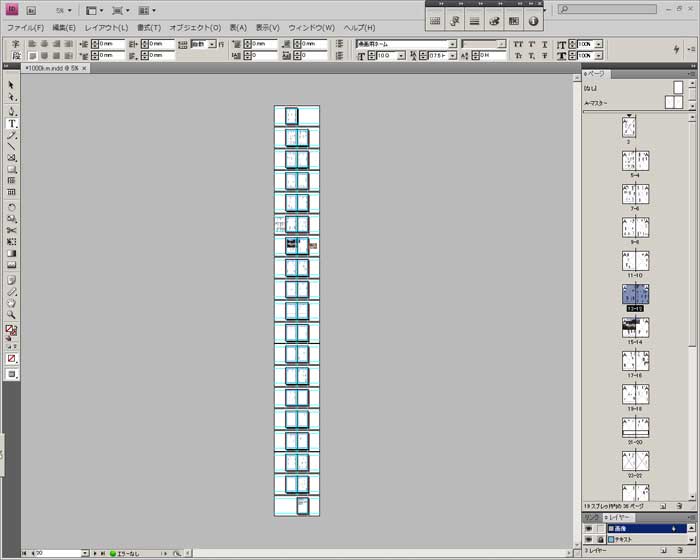Click the fill and stroke color swatch
This screenshot has width=700, height=560.
[11, 329]
